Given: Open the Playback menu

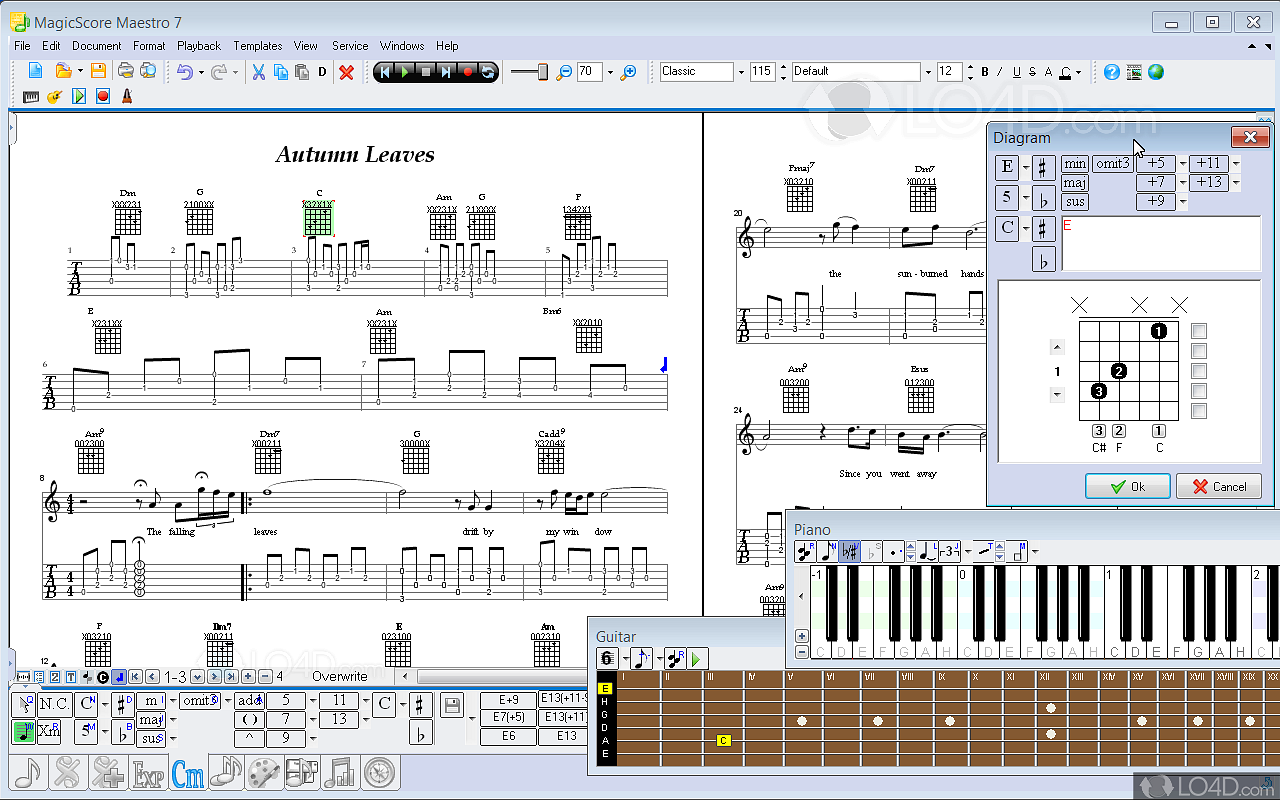Looking at the screenshot, I should click(199, 46).
